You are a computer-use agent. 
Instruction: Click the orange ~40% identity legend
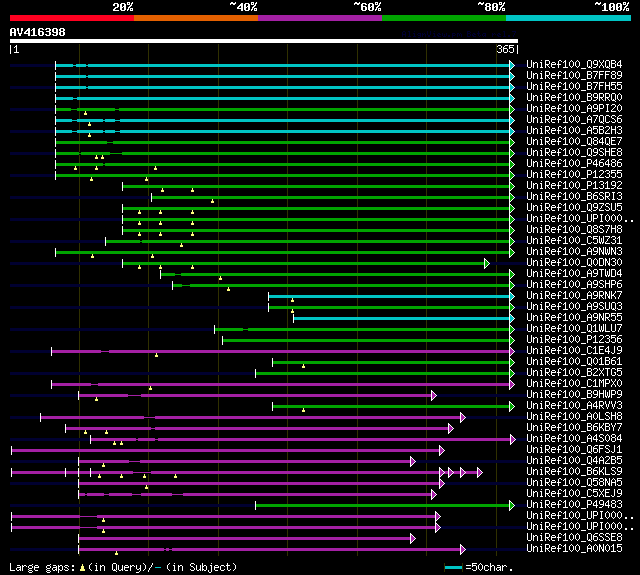tap(196, 18)
